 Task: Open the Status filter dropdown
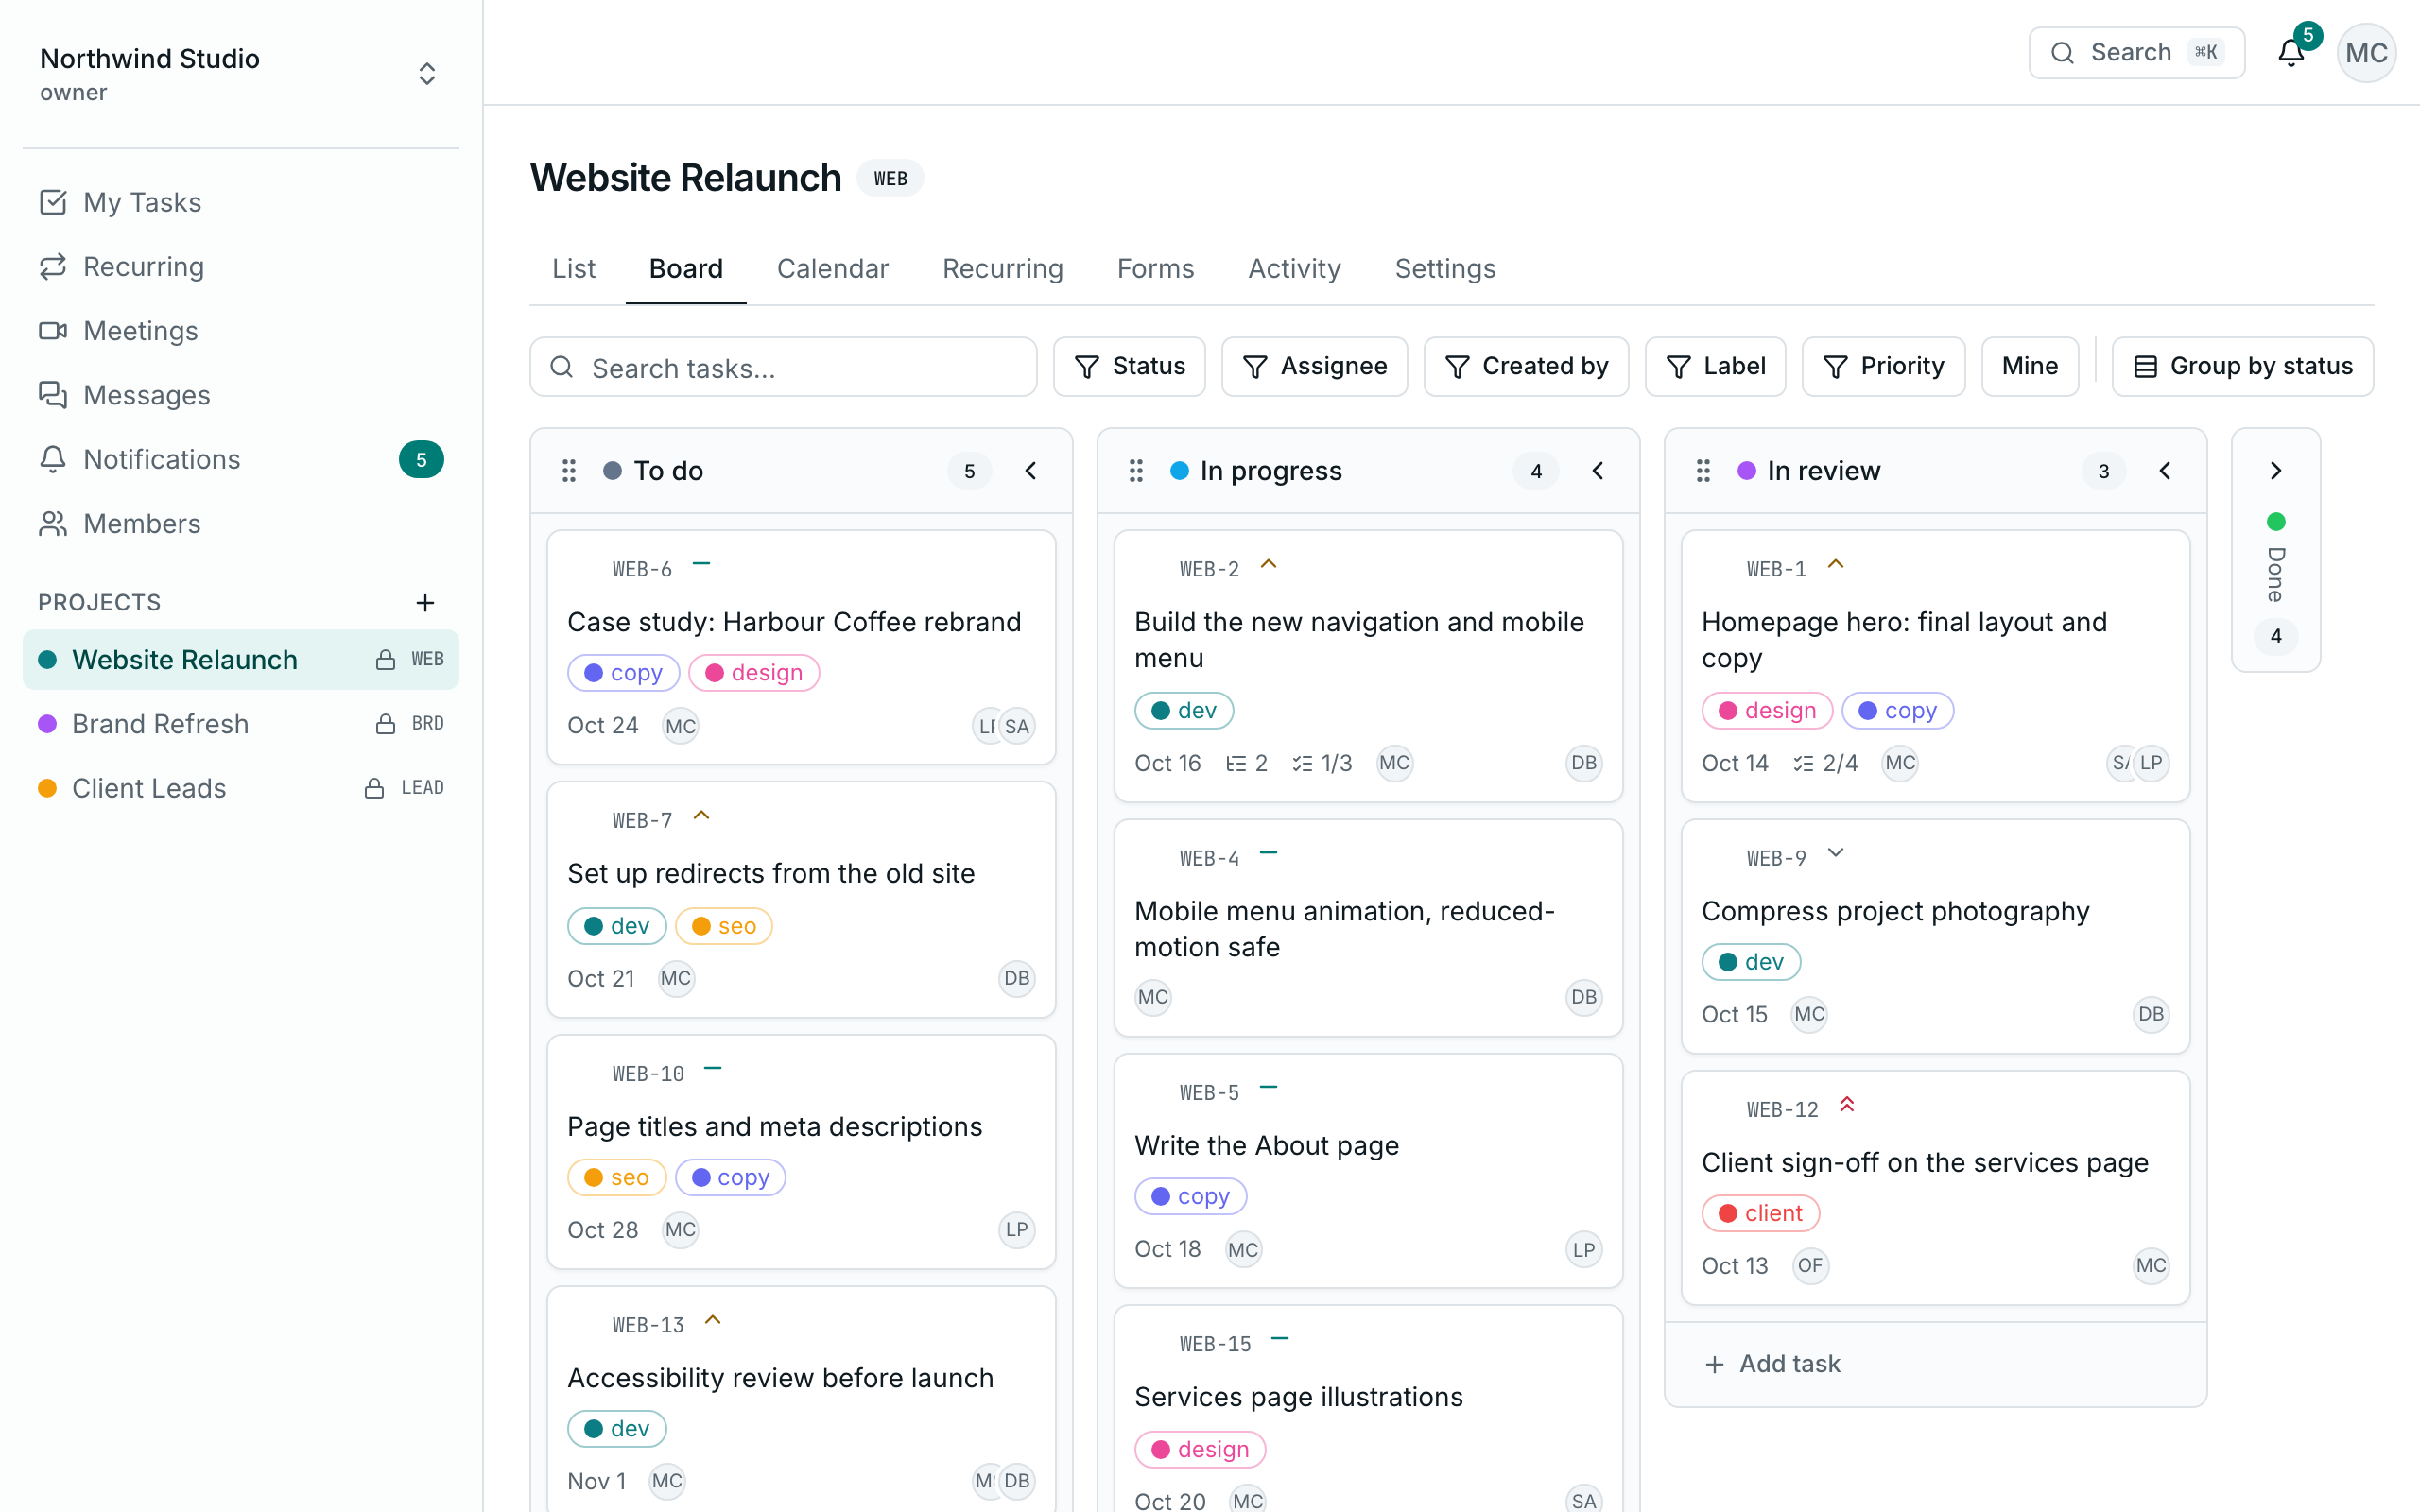(x=1129, y=366)
